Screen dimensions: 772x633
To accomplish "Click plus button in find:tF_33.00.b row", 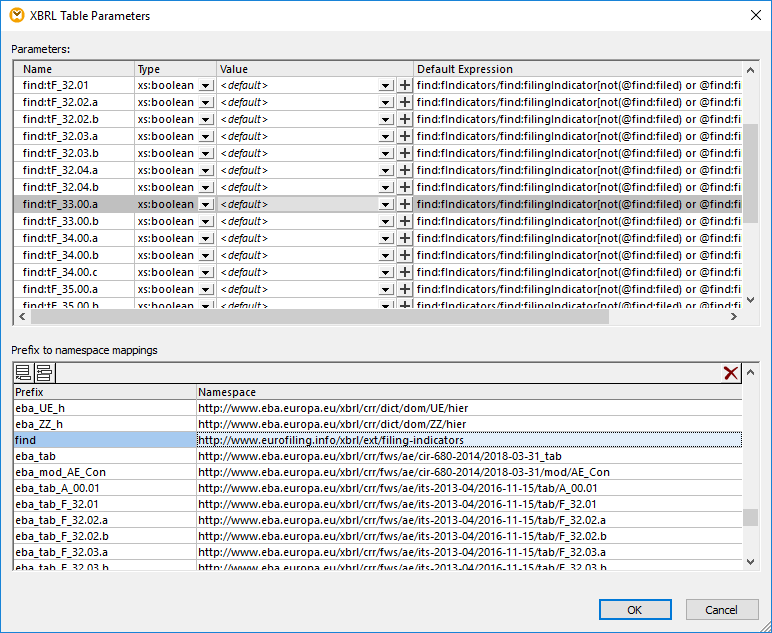I will coord(405,221).
